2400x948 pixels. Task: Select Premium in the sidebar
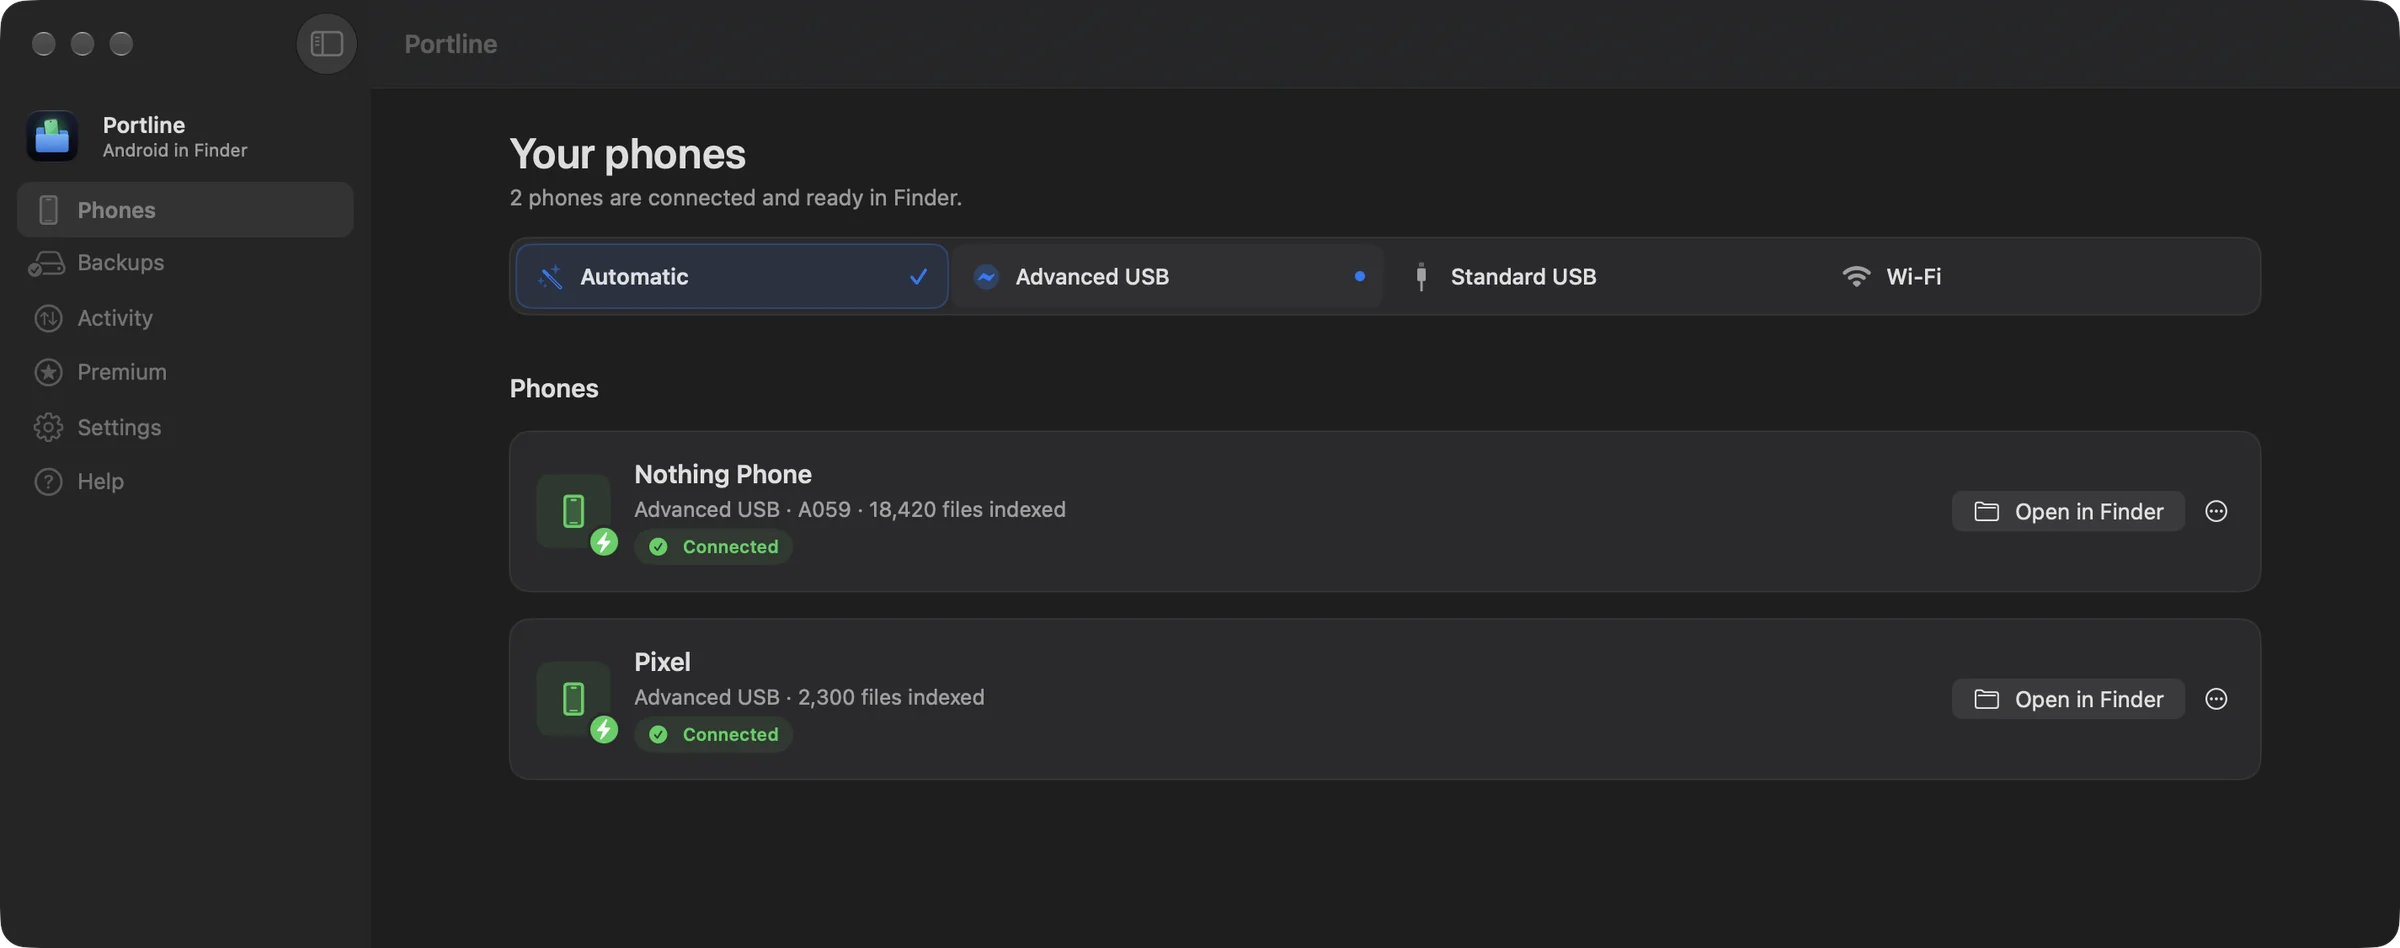coord(185,372)
